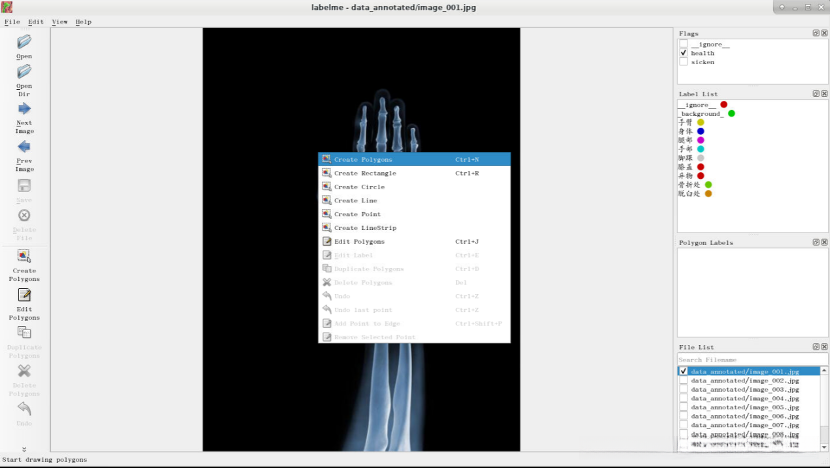Close the Flags panel
The width and height of the screenshot is (830, 468).
click(x=824, y=33)
